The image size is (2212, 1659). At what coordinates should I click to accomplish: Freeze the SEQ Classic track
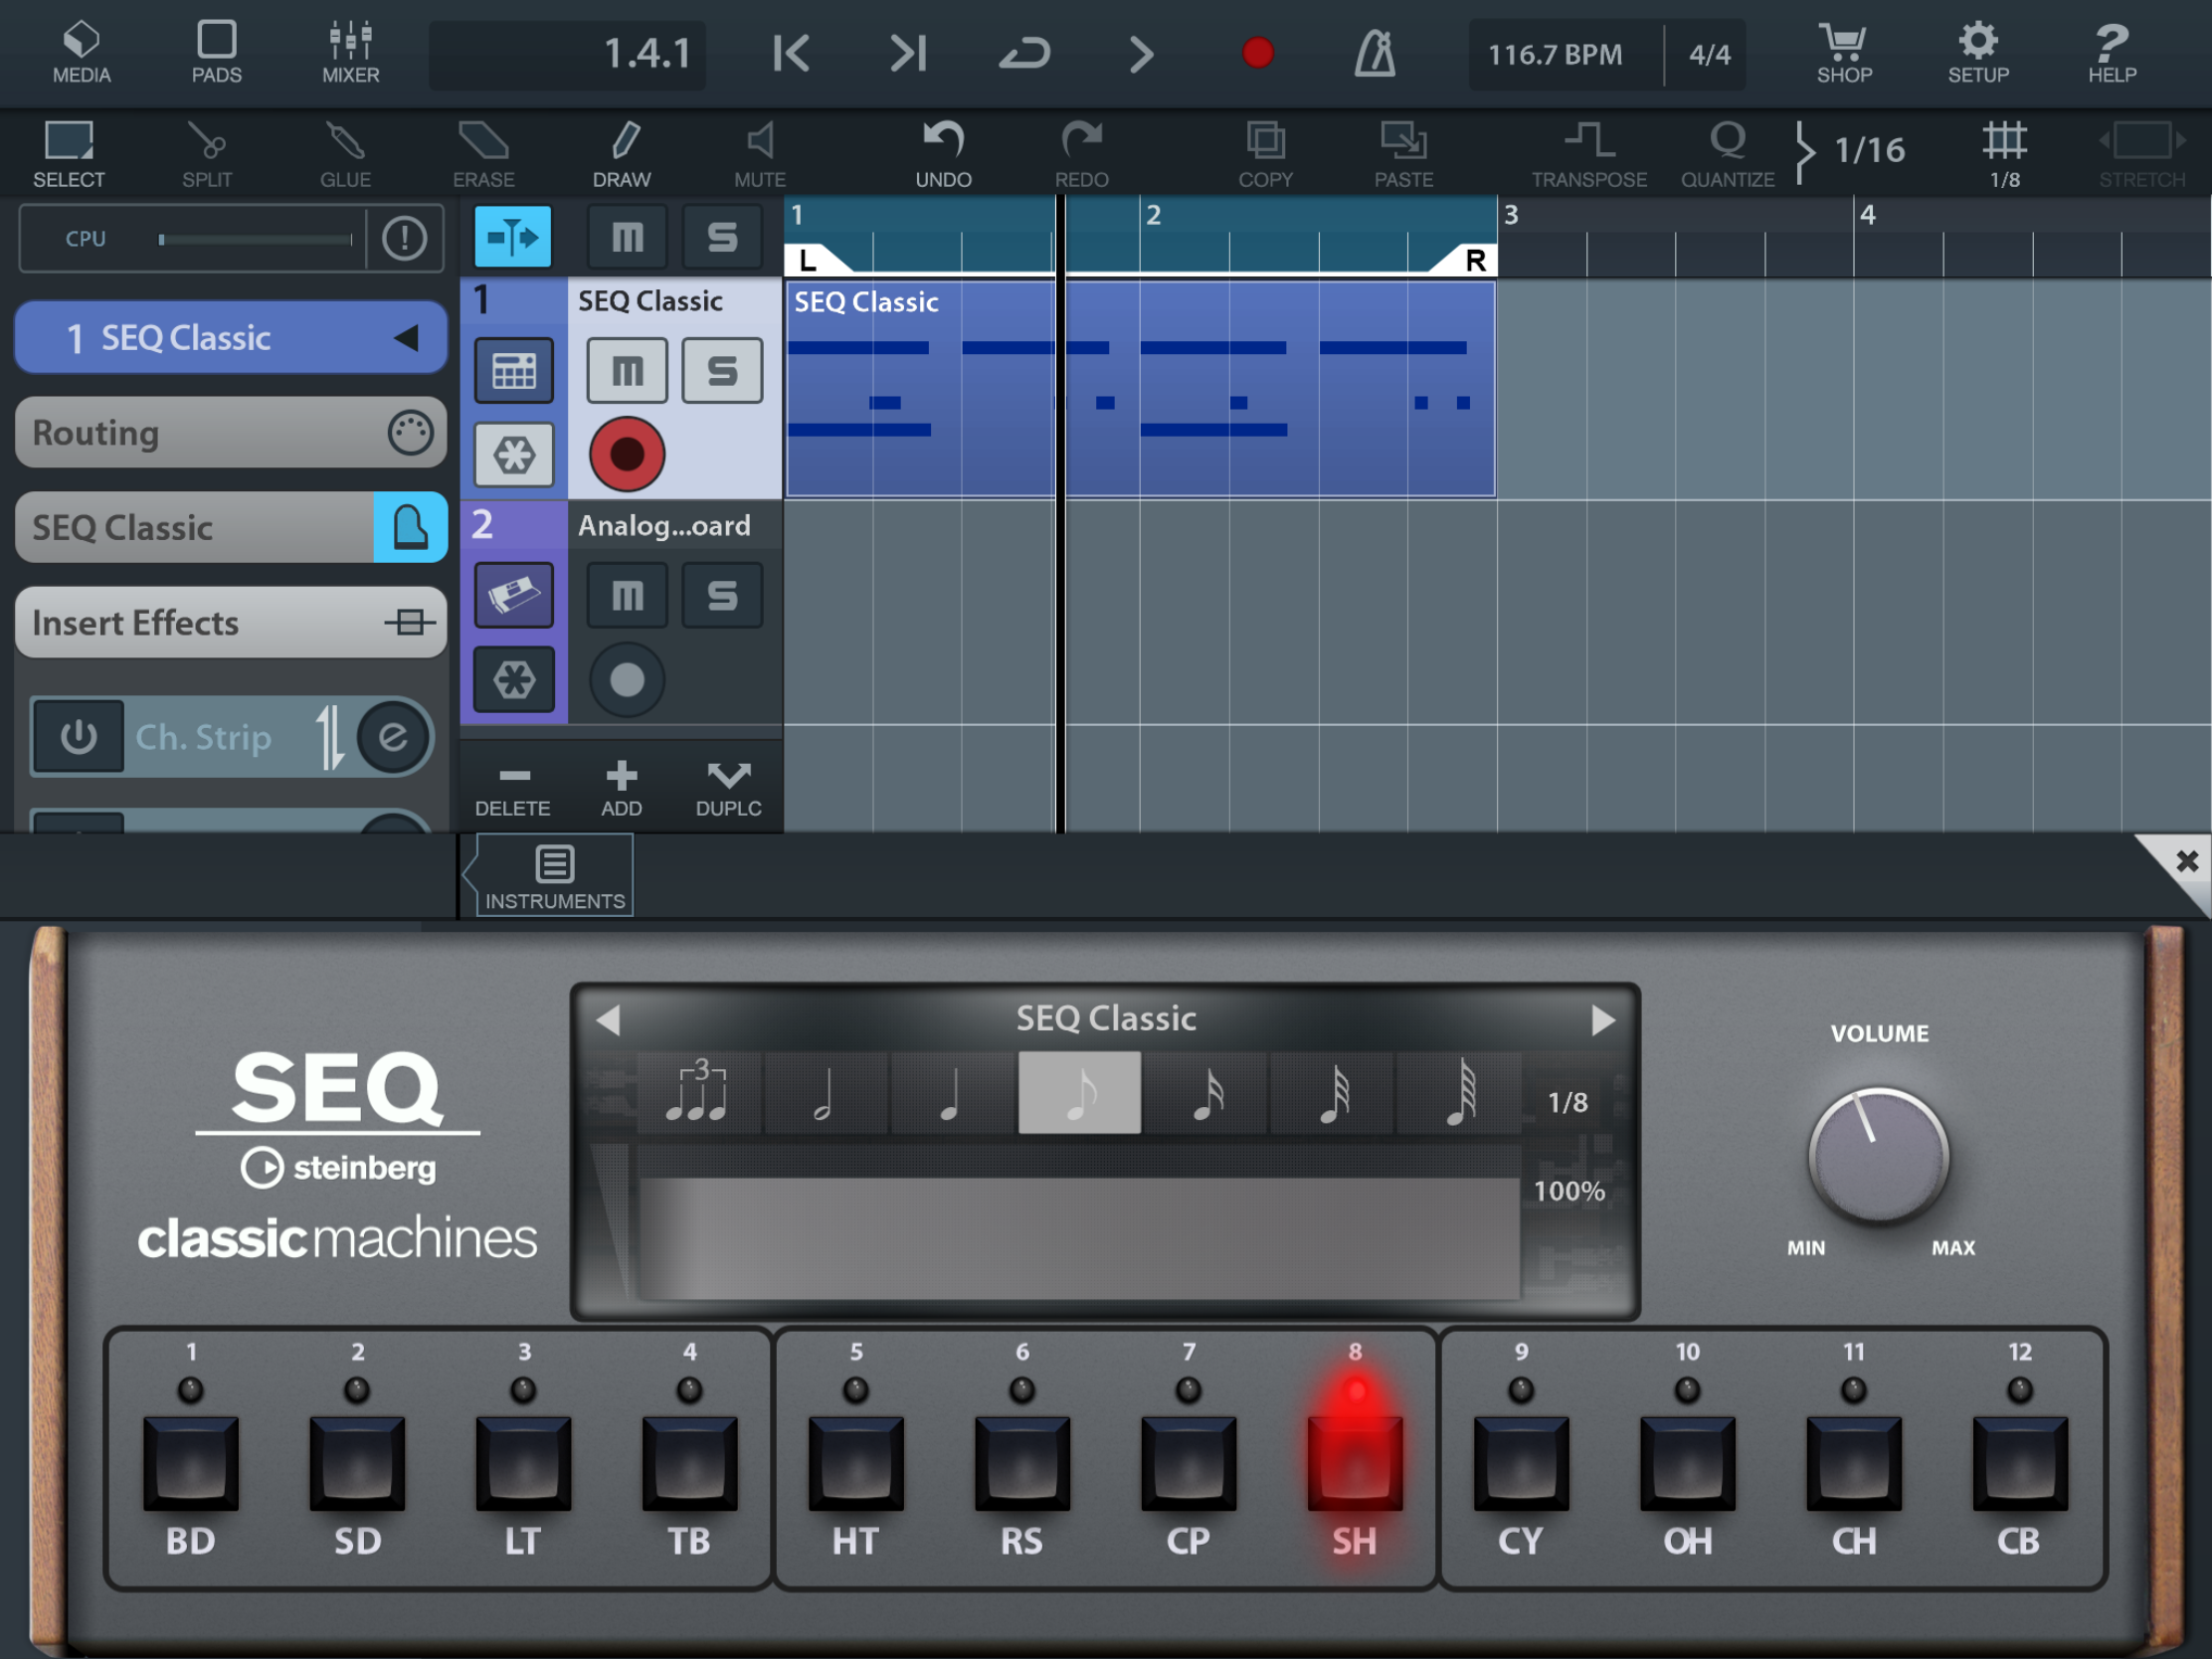(x=514, y=455)
